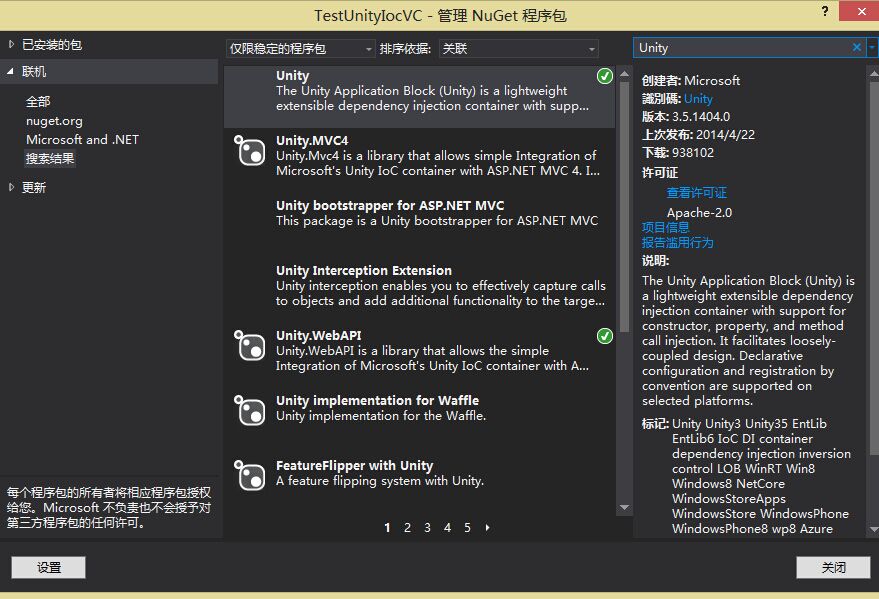Open the help question mark button
The height and width of the screenshot is (599, 879).
click(x=825, y=11)
